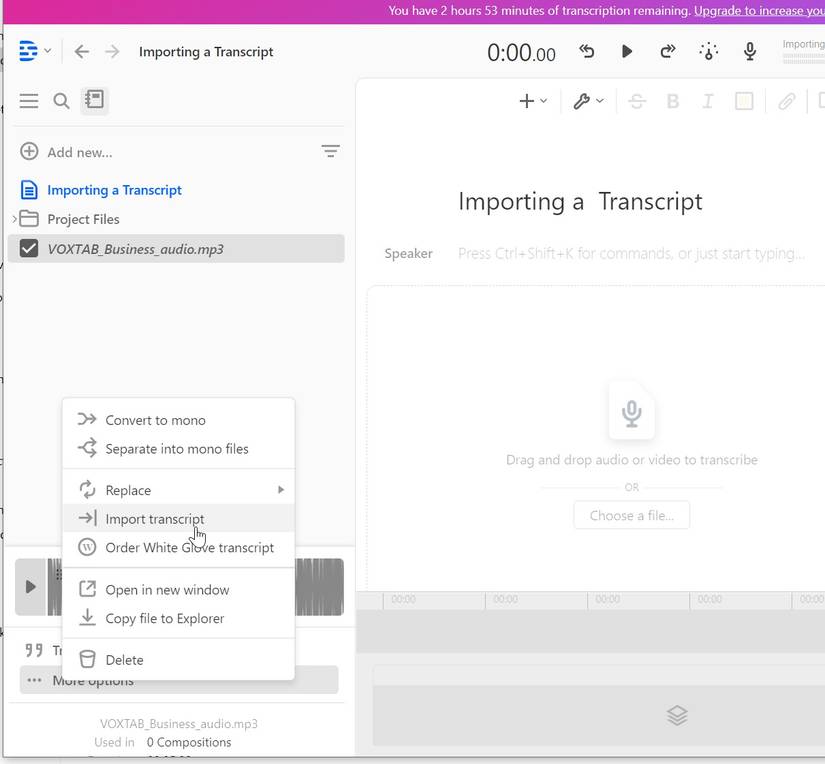This screenshot has width=825, height=764.
Task: Click the skip back icon in toolbar
Action: (x=587, y=51)
